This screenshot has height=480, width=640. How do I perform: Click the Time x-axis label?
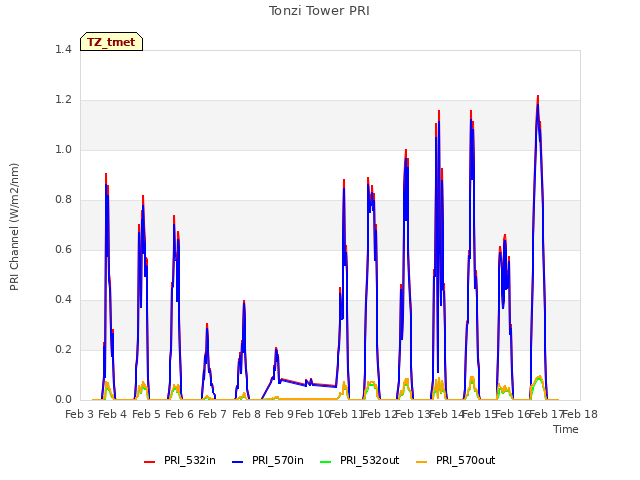tap(566, 429)
